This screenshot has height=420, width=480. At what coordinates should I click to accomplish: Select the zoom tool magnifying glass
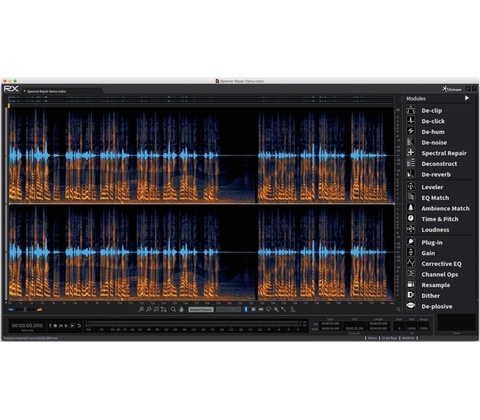[x=173, y=309]
